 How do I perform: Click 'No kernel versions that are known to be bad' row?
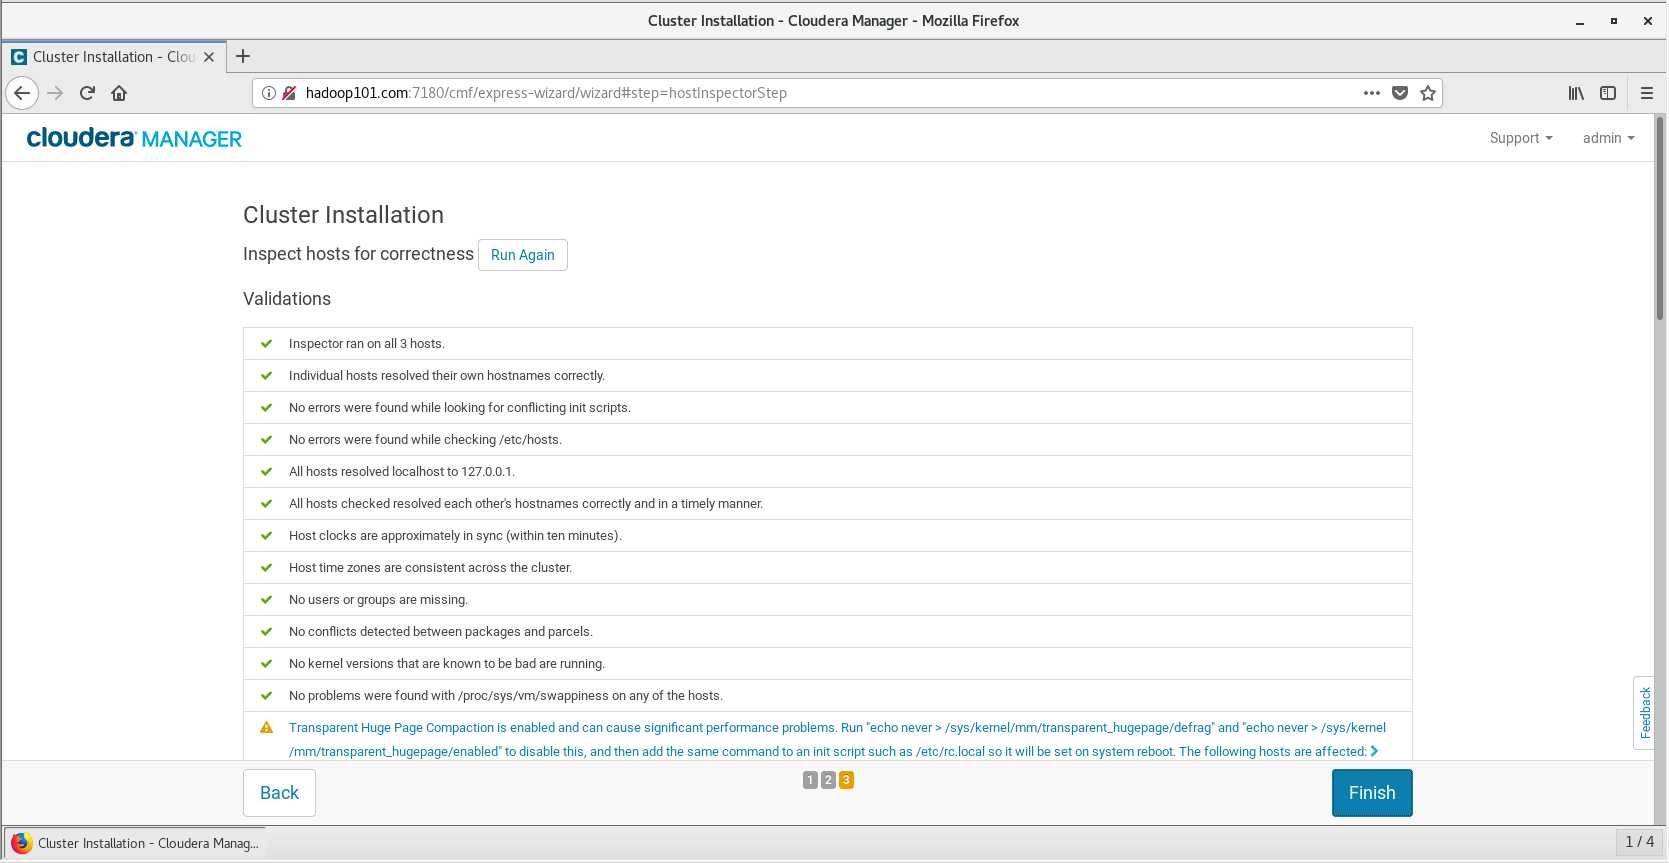click(x=827, y=663)
